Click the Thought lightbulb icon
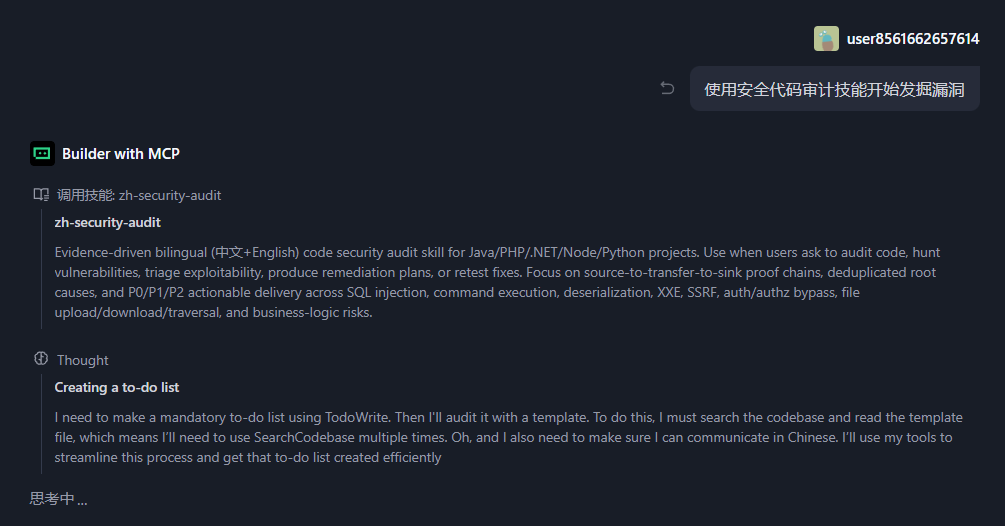The height and width of the screenshot is (526, 1005). pyautogui.click(x=41, y=359)
